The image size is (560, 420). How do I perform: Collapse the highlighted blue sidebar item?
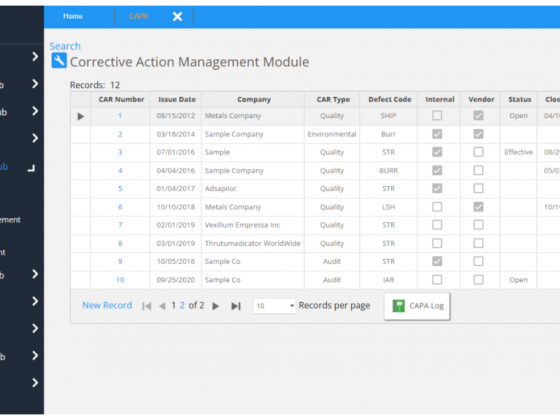tap(31, 168)
